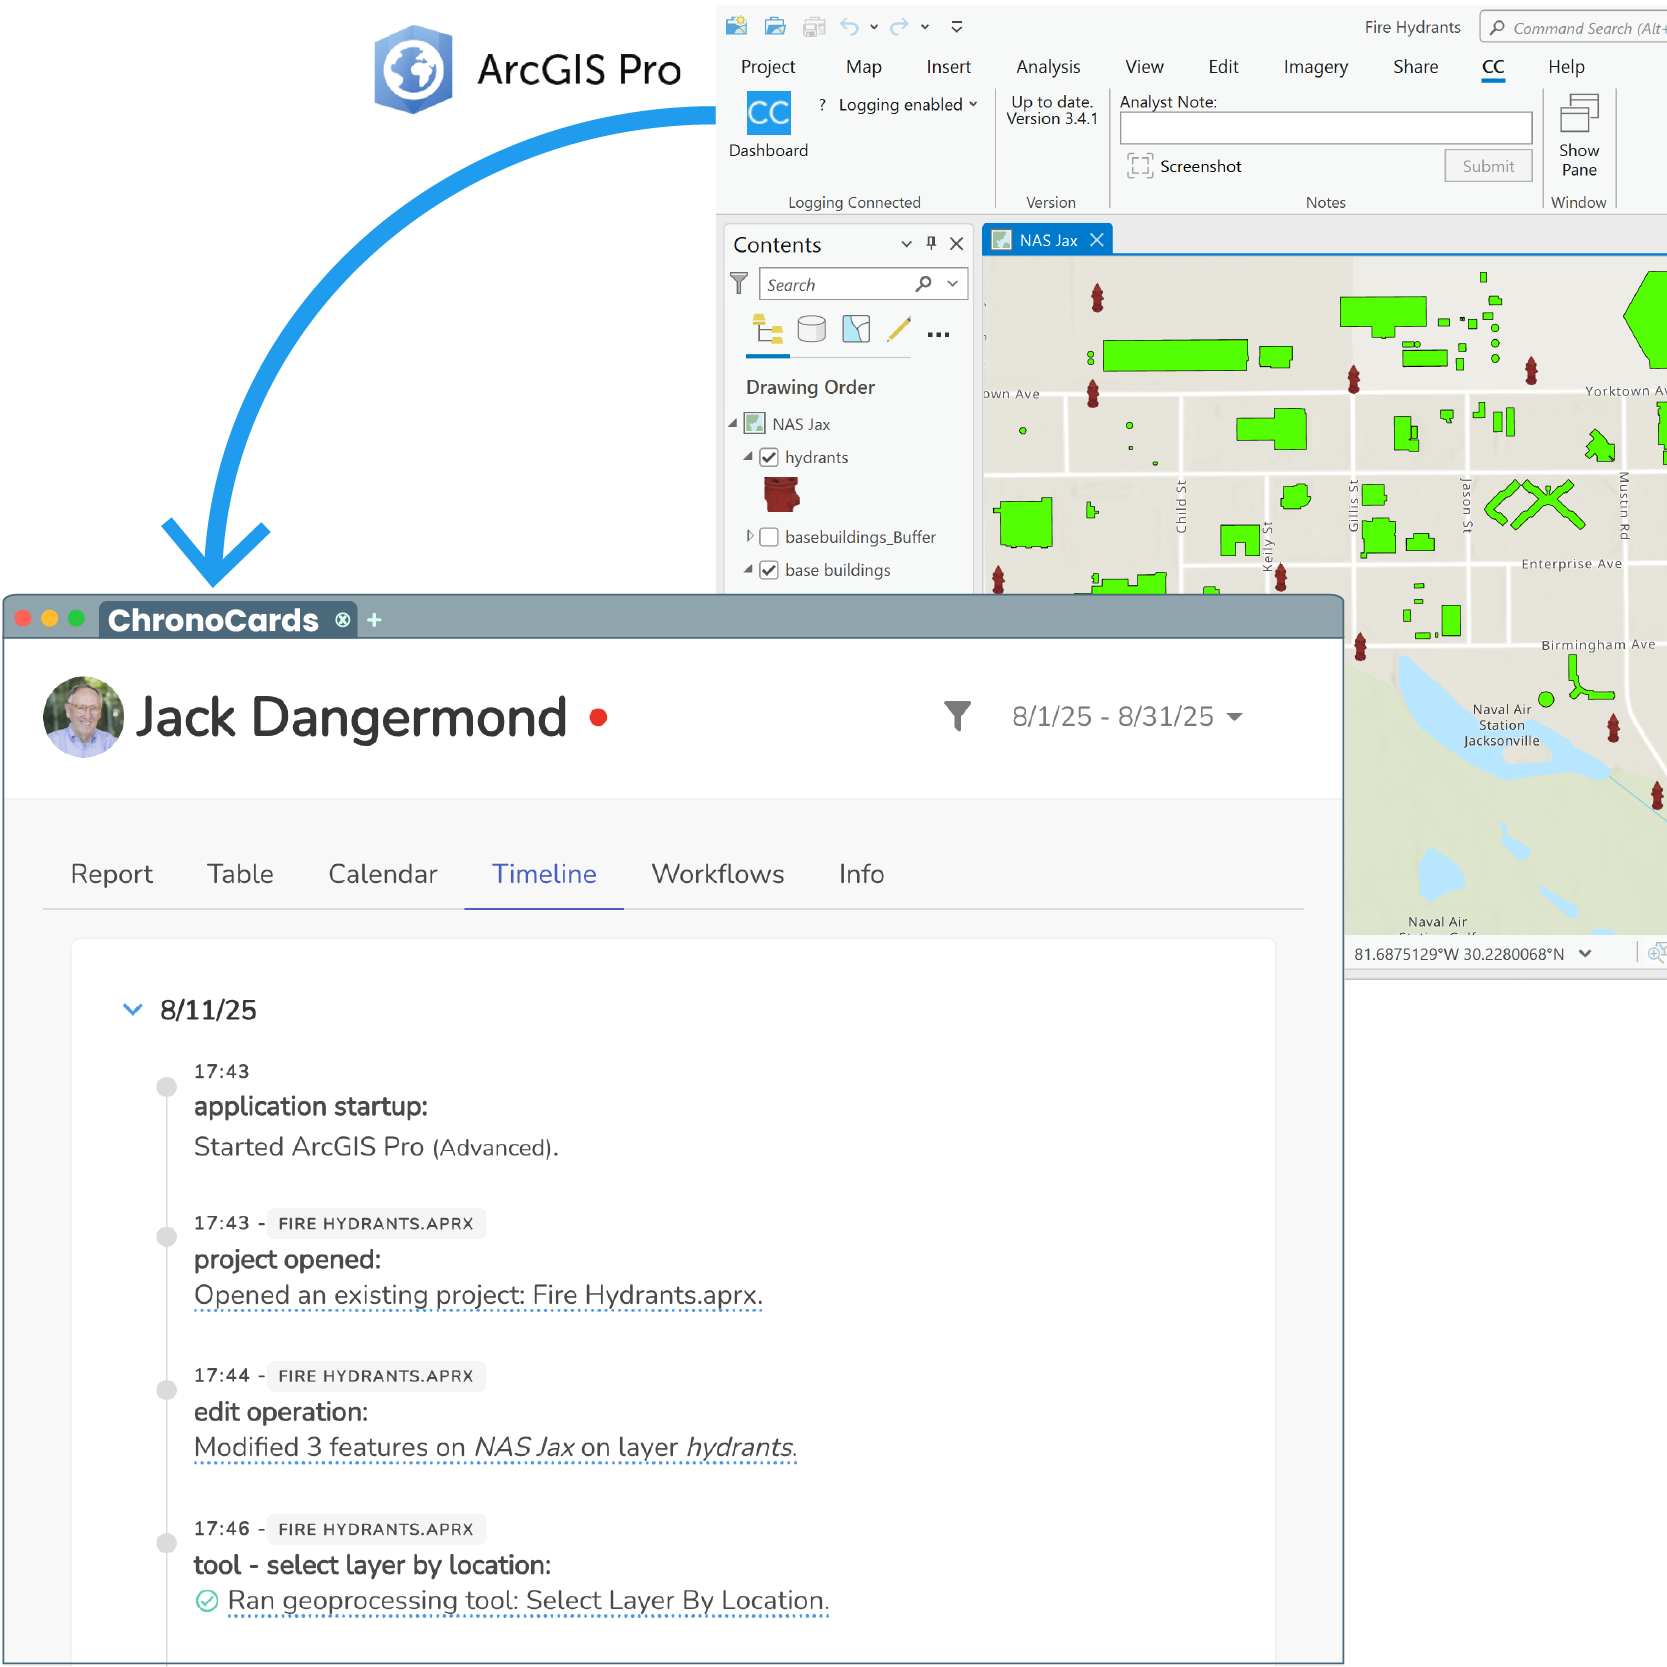
Task: Select List By Editing pencil icon
Action: [899, 329]
